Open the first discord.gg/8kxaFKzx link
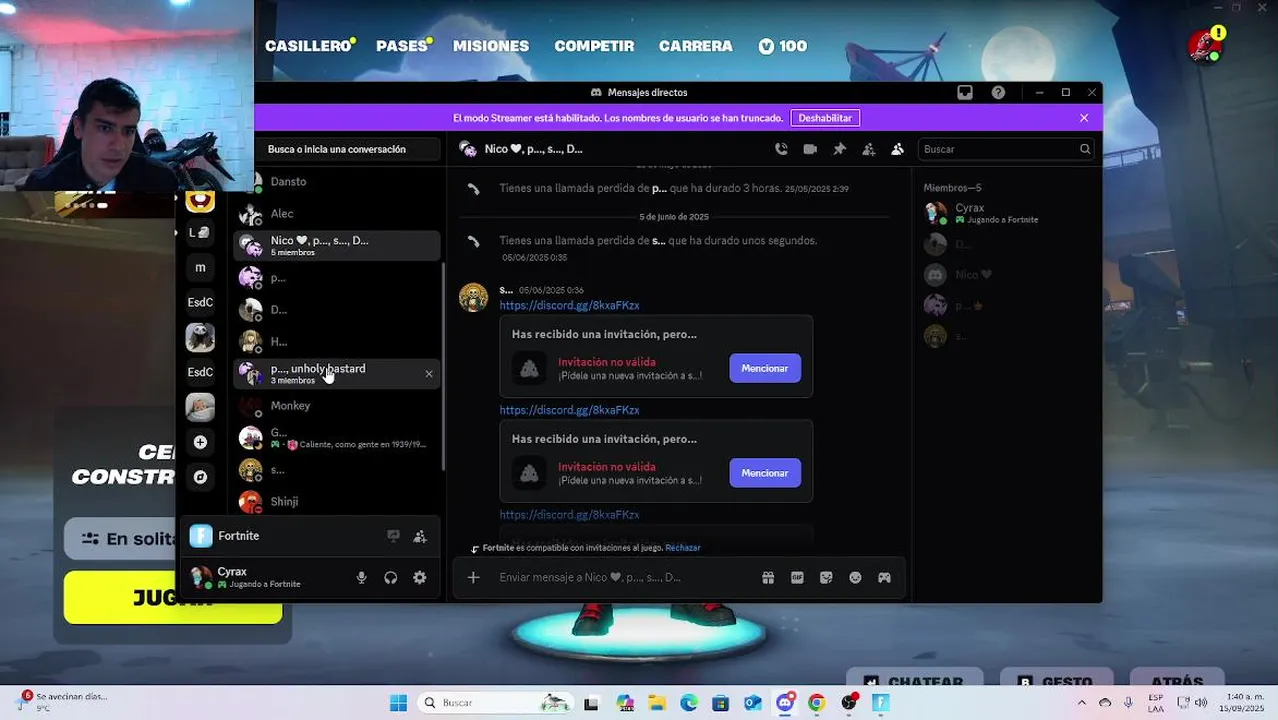 point(569,305)
